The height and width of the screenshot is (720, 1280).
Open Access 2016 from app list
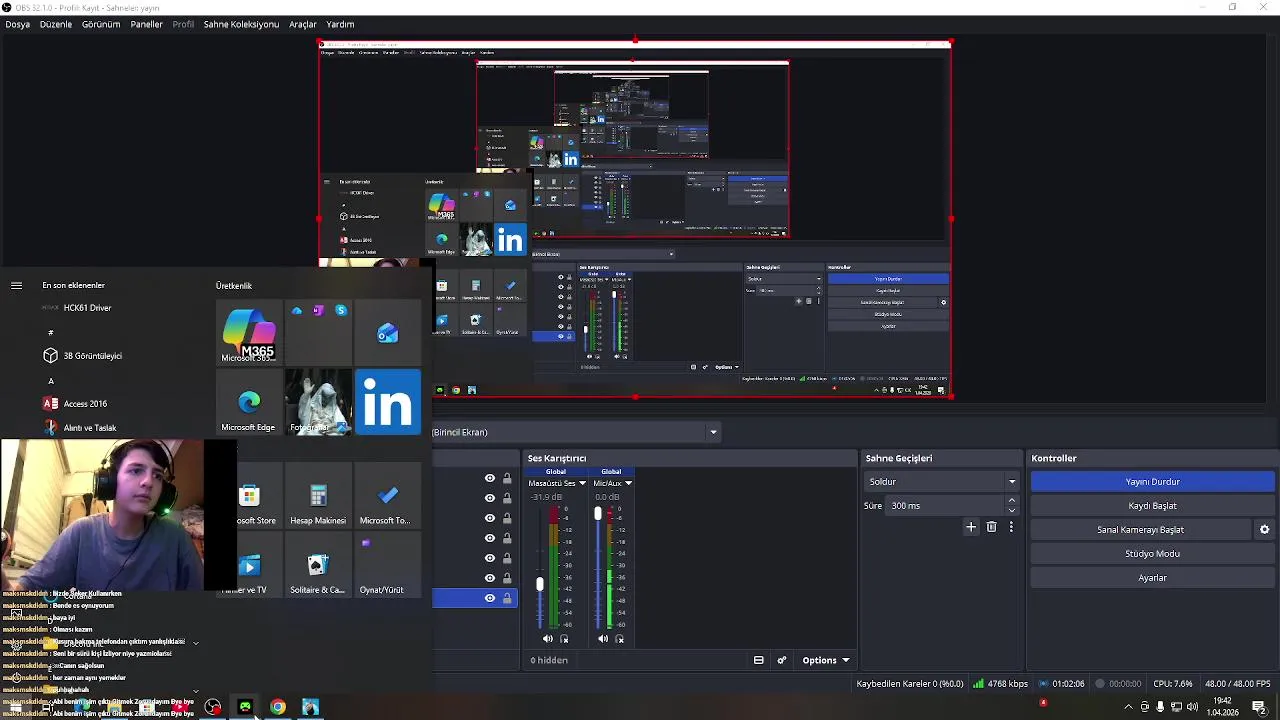[75, 404]
